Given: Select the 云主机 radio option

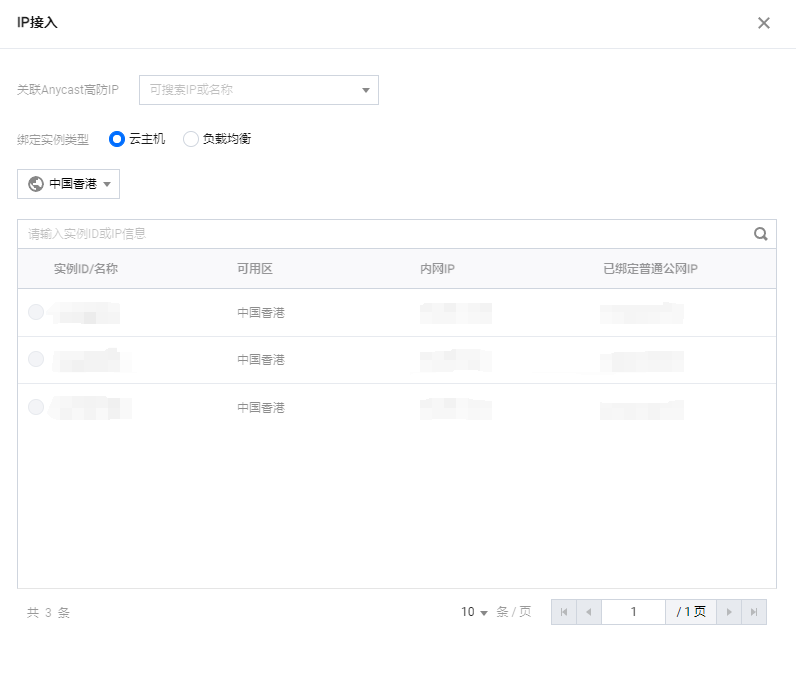Looking at the screenshot, I should 117,139.
